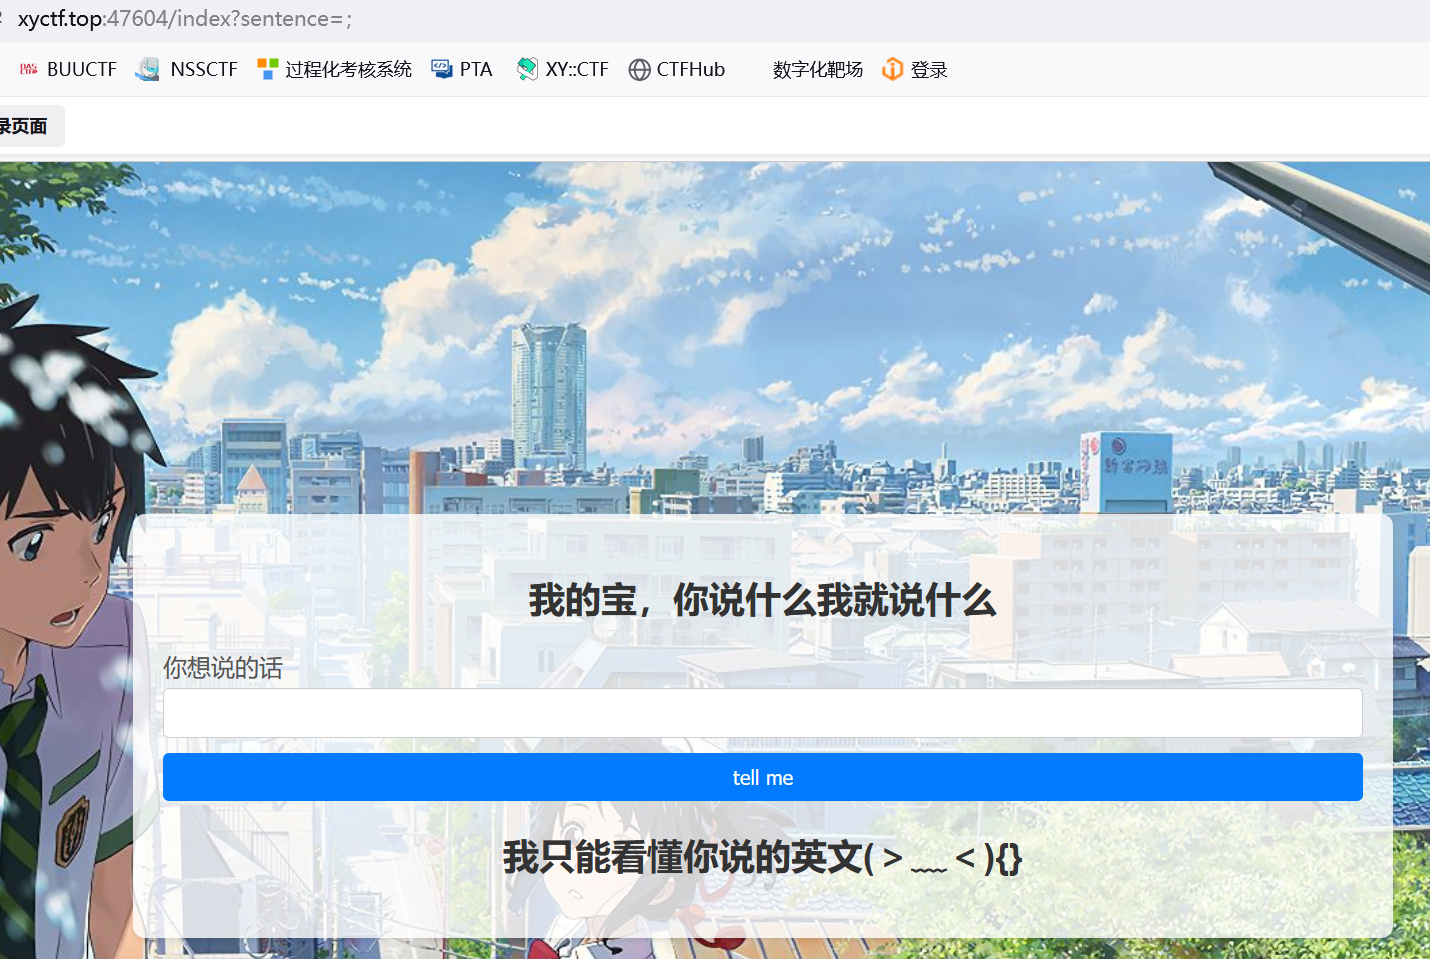
Task: Select the 录页面 tab
Action: [25, 127]
